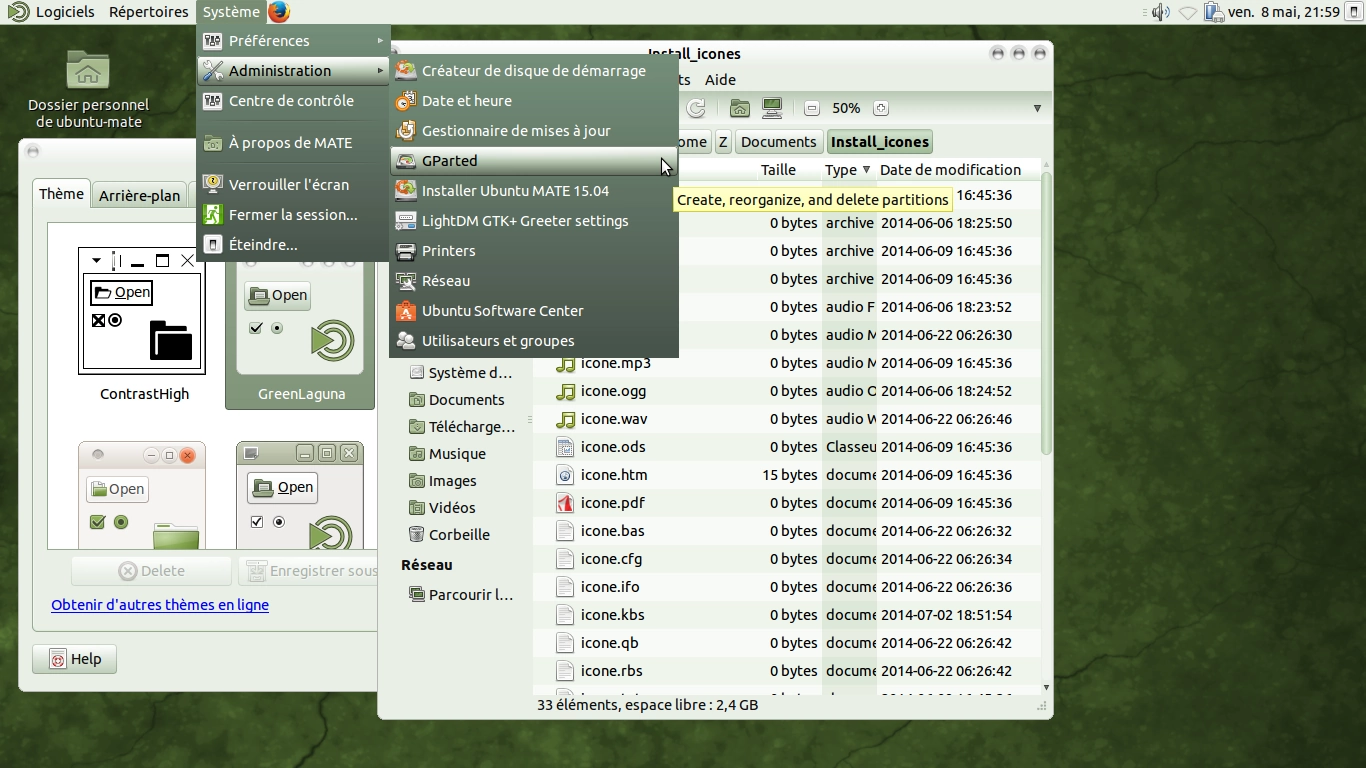Click the checkbox in GreenLaguna theme preview
Screen dimensions: 1366x768
pyautogui.click(x=256, y=328)
